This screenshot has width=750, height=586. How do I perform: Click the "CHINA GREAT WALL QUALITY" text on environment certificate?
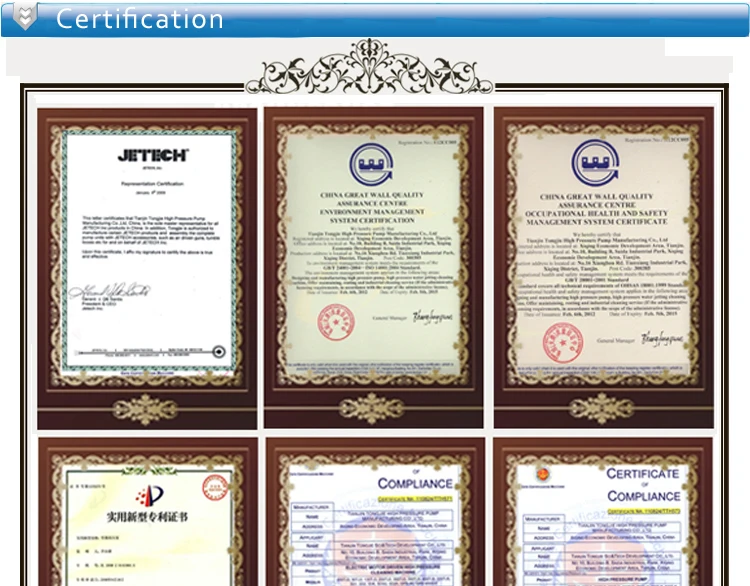[372, 195]
